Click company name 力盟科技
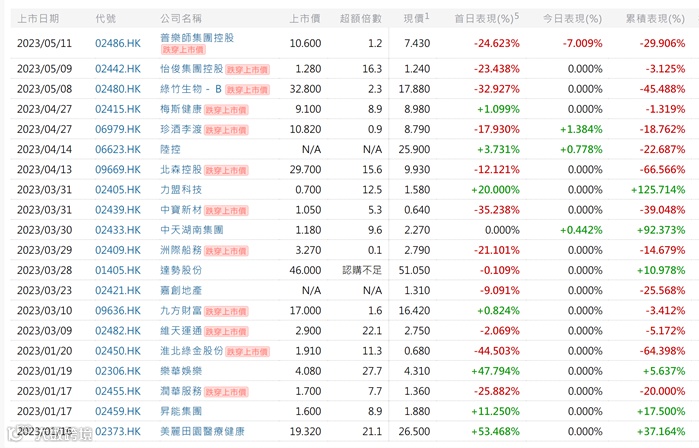699x448 pixels. pos(181,189)
